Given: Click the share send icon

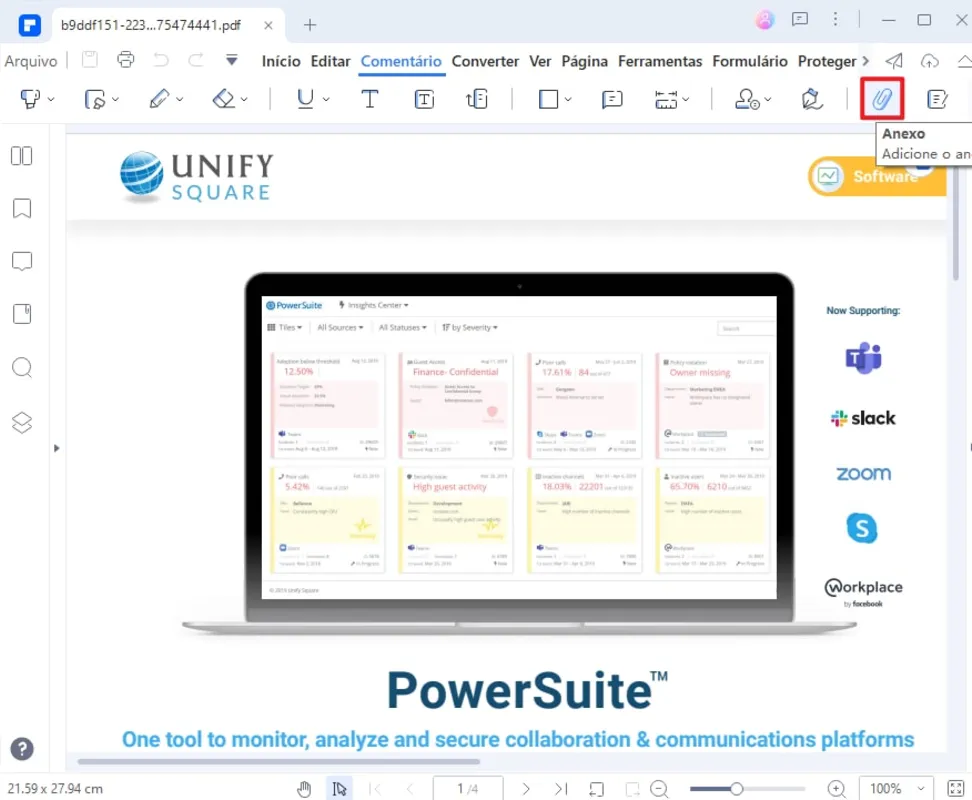Looking at the screenshot, I should [894, 60].
